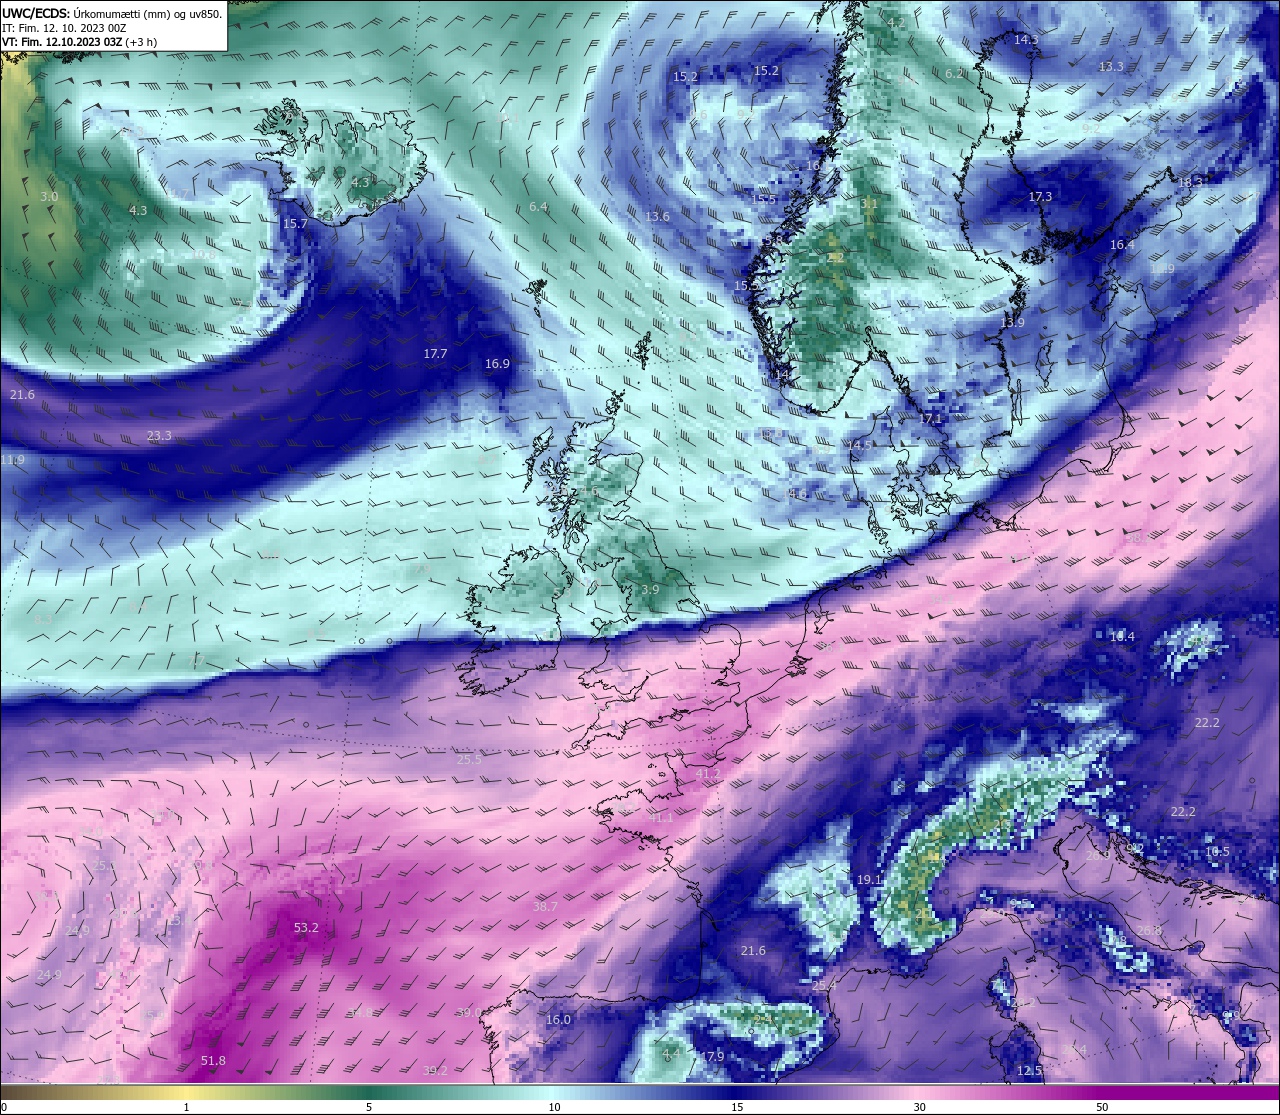Click the 6.4 value label
This screenshot has height=1115, width=1280.
click(x=538, y=207)
